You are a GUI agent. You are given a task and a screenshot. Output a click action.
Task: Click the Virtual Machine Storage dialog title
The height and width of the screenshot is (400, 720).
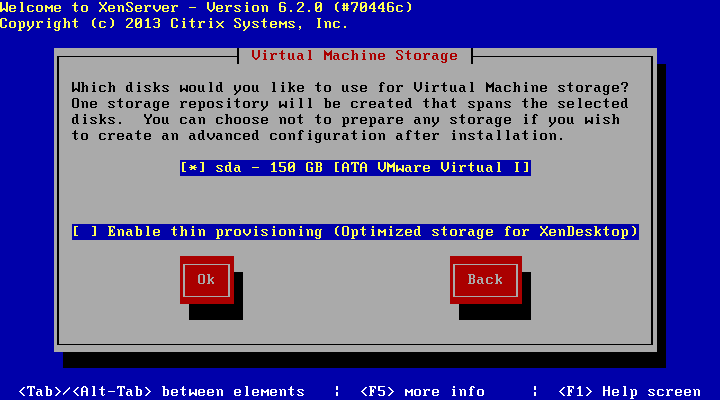coord(355,56)
